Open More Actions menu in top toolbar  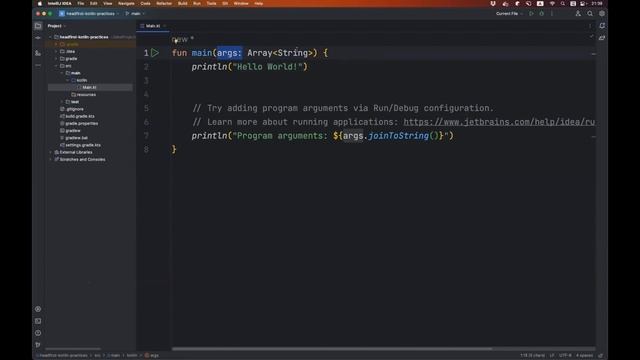pyautogui.click(x=552, y=13)
